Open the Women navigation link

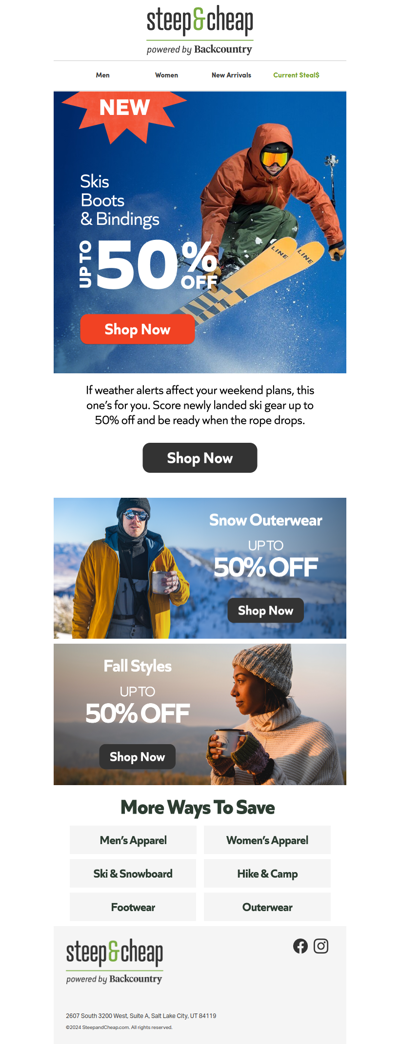click(166, 75)
